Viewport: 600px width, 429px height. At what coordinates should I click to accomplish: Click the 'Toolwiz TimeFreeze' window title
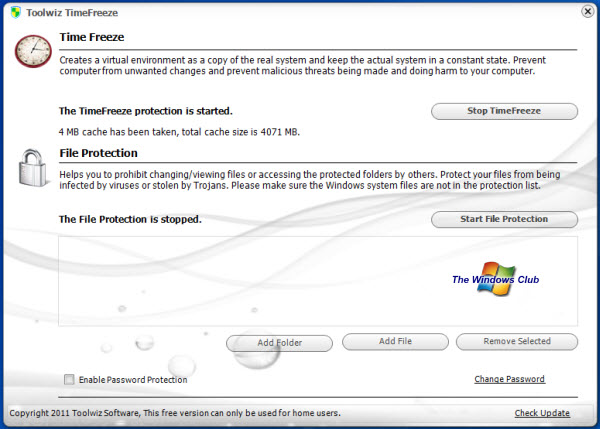tap(72, 13)
